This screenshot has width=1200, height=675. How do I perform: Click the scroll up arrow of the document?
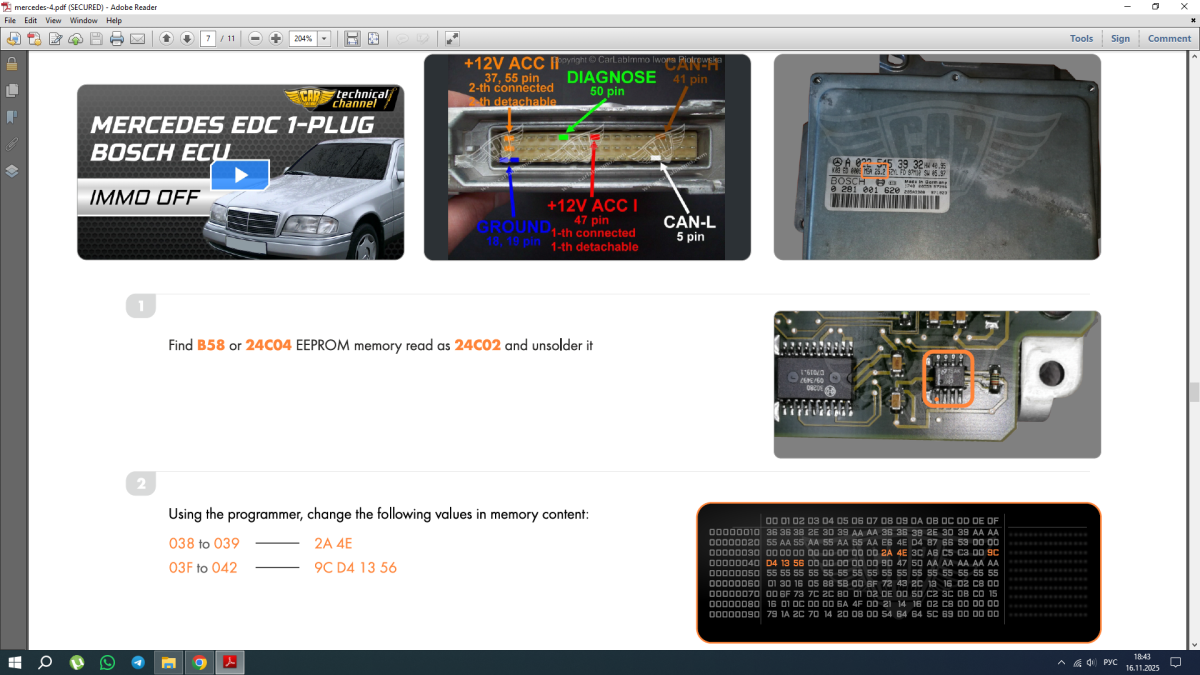1193,57
